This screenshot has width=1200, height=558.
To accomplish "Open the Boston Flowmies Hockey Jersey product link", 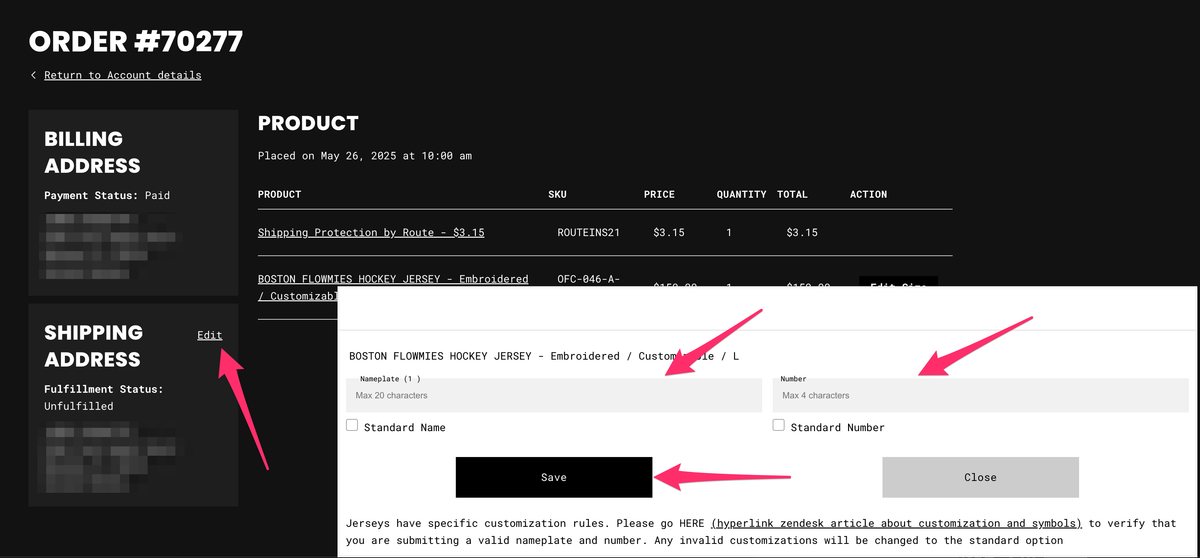I will click(393, 287).
